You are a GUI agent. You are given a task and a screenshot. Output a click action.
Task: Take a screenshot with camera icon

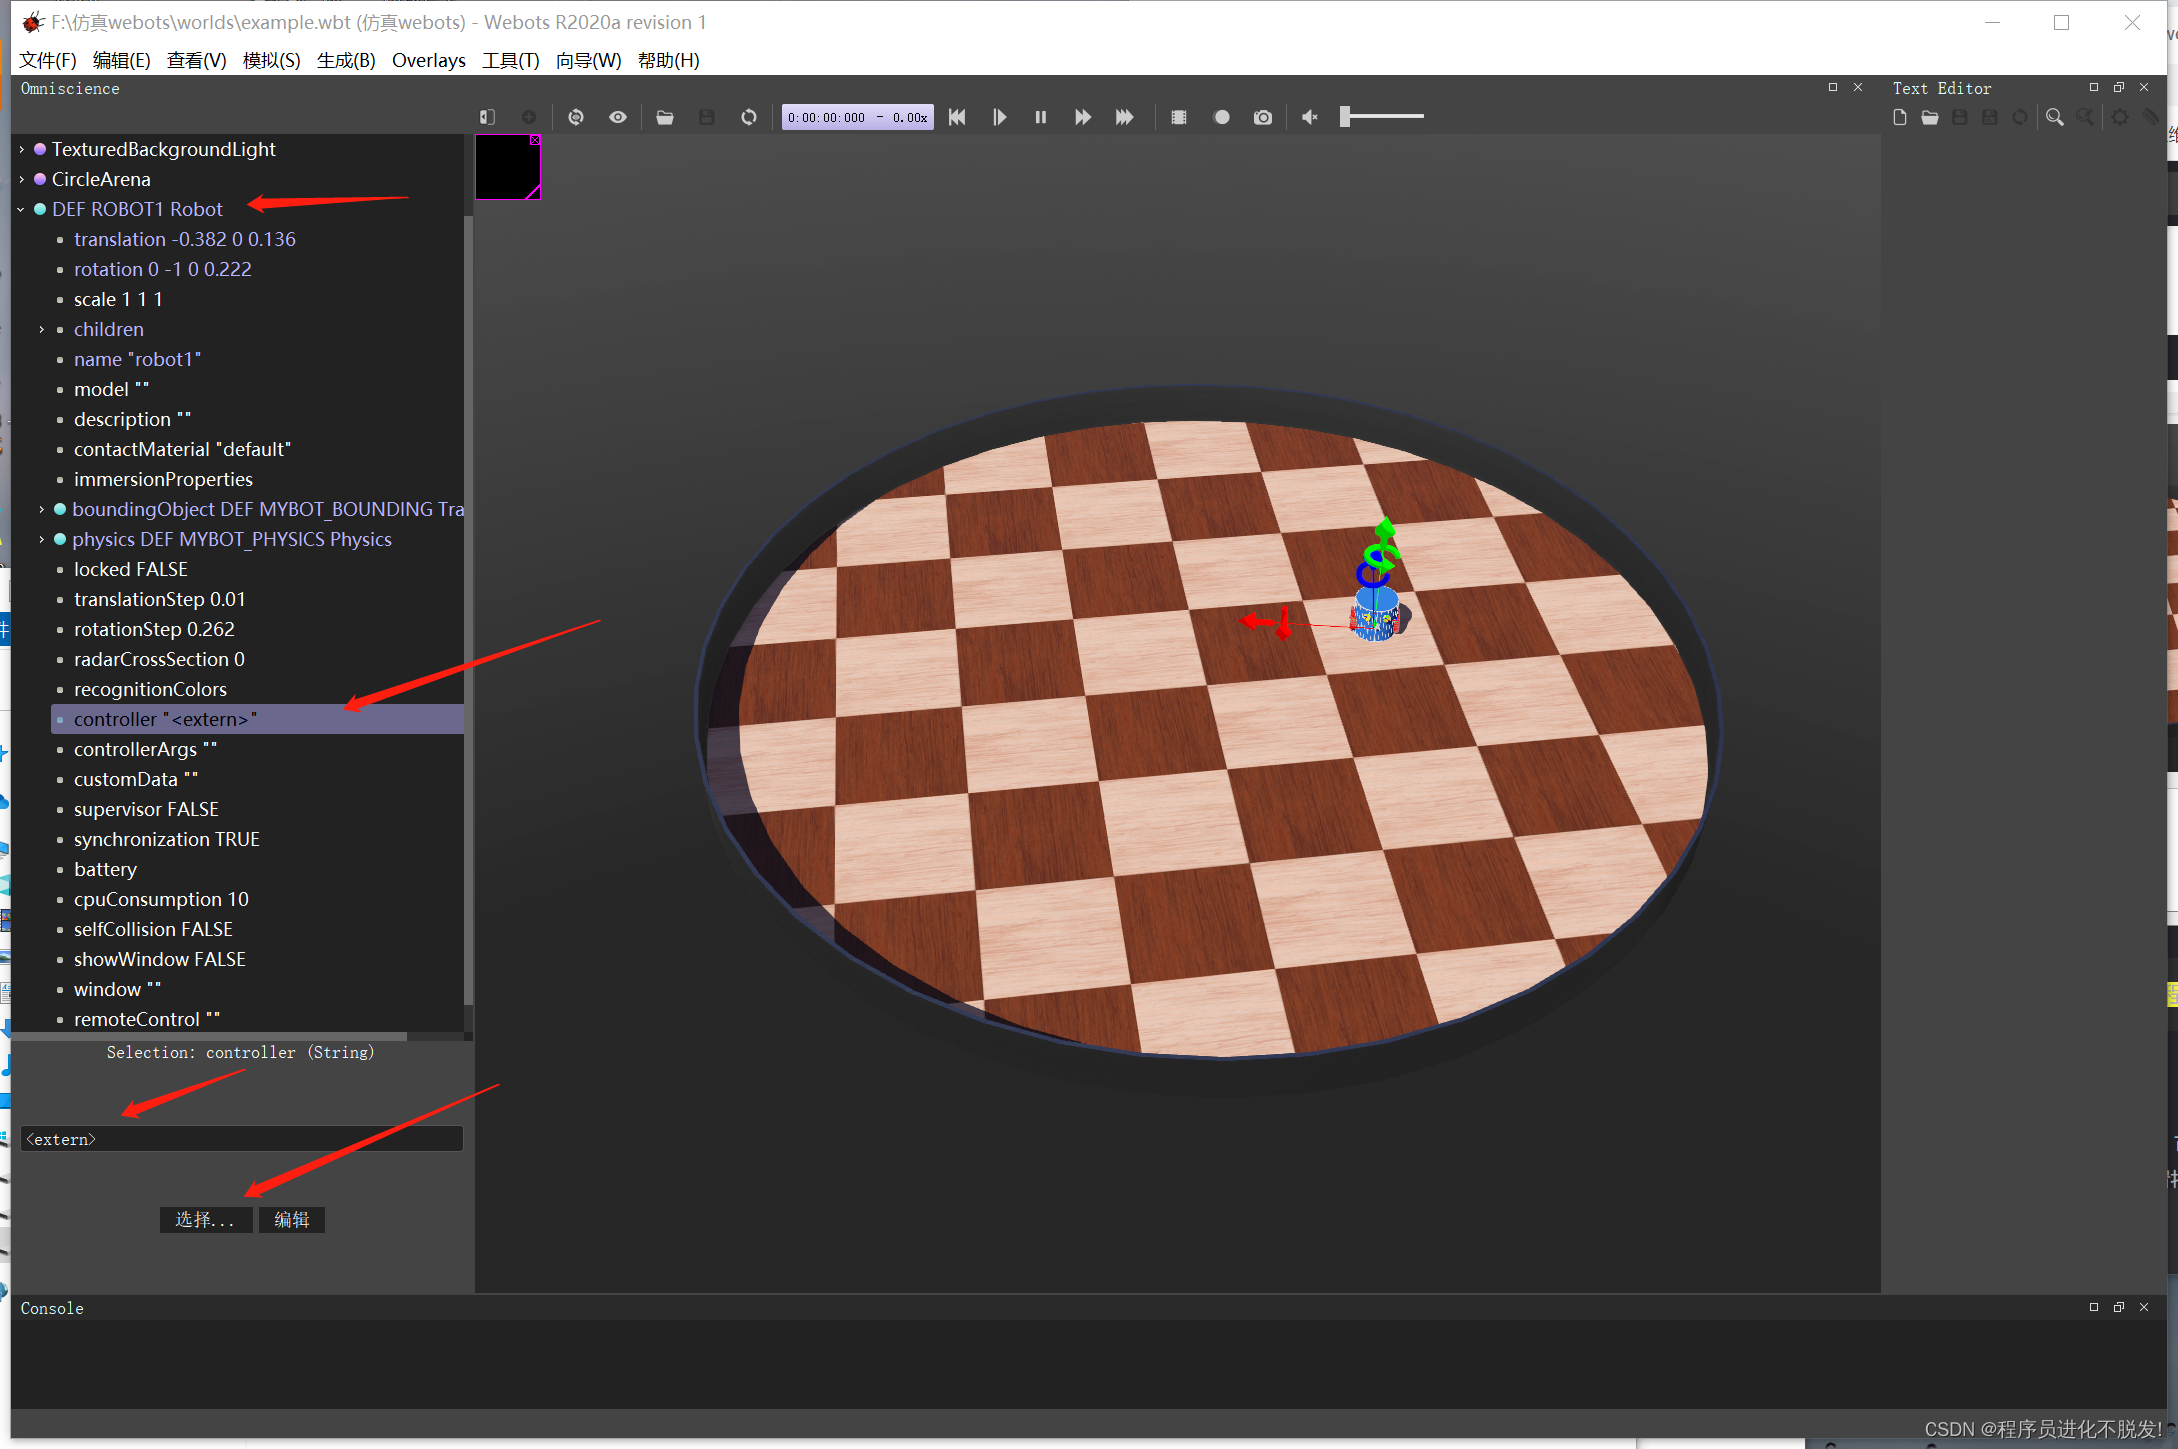coord(1263,117)
